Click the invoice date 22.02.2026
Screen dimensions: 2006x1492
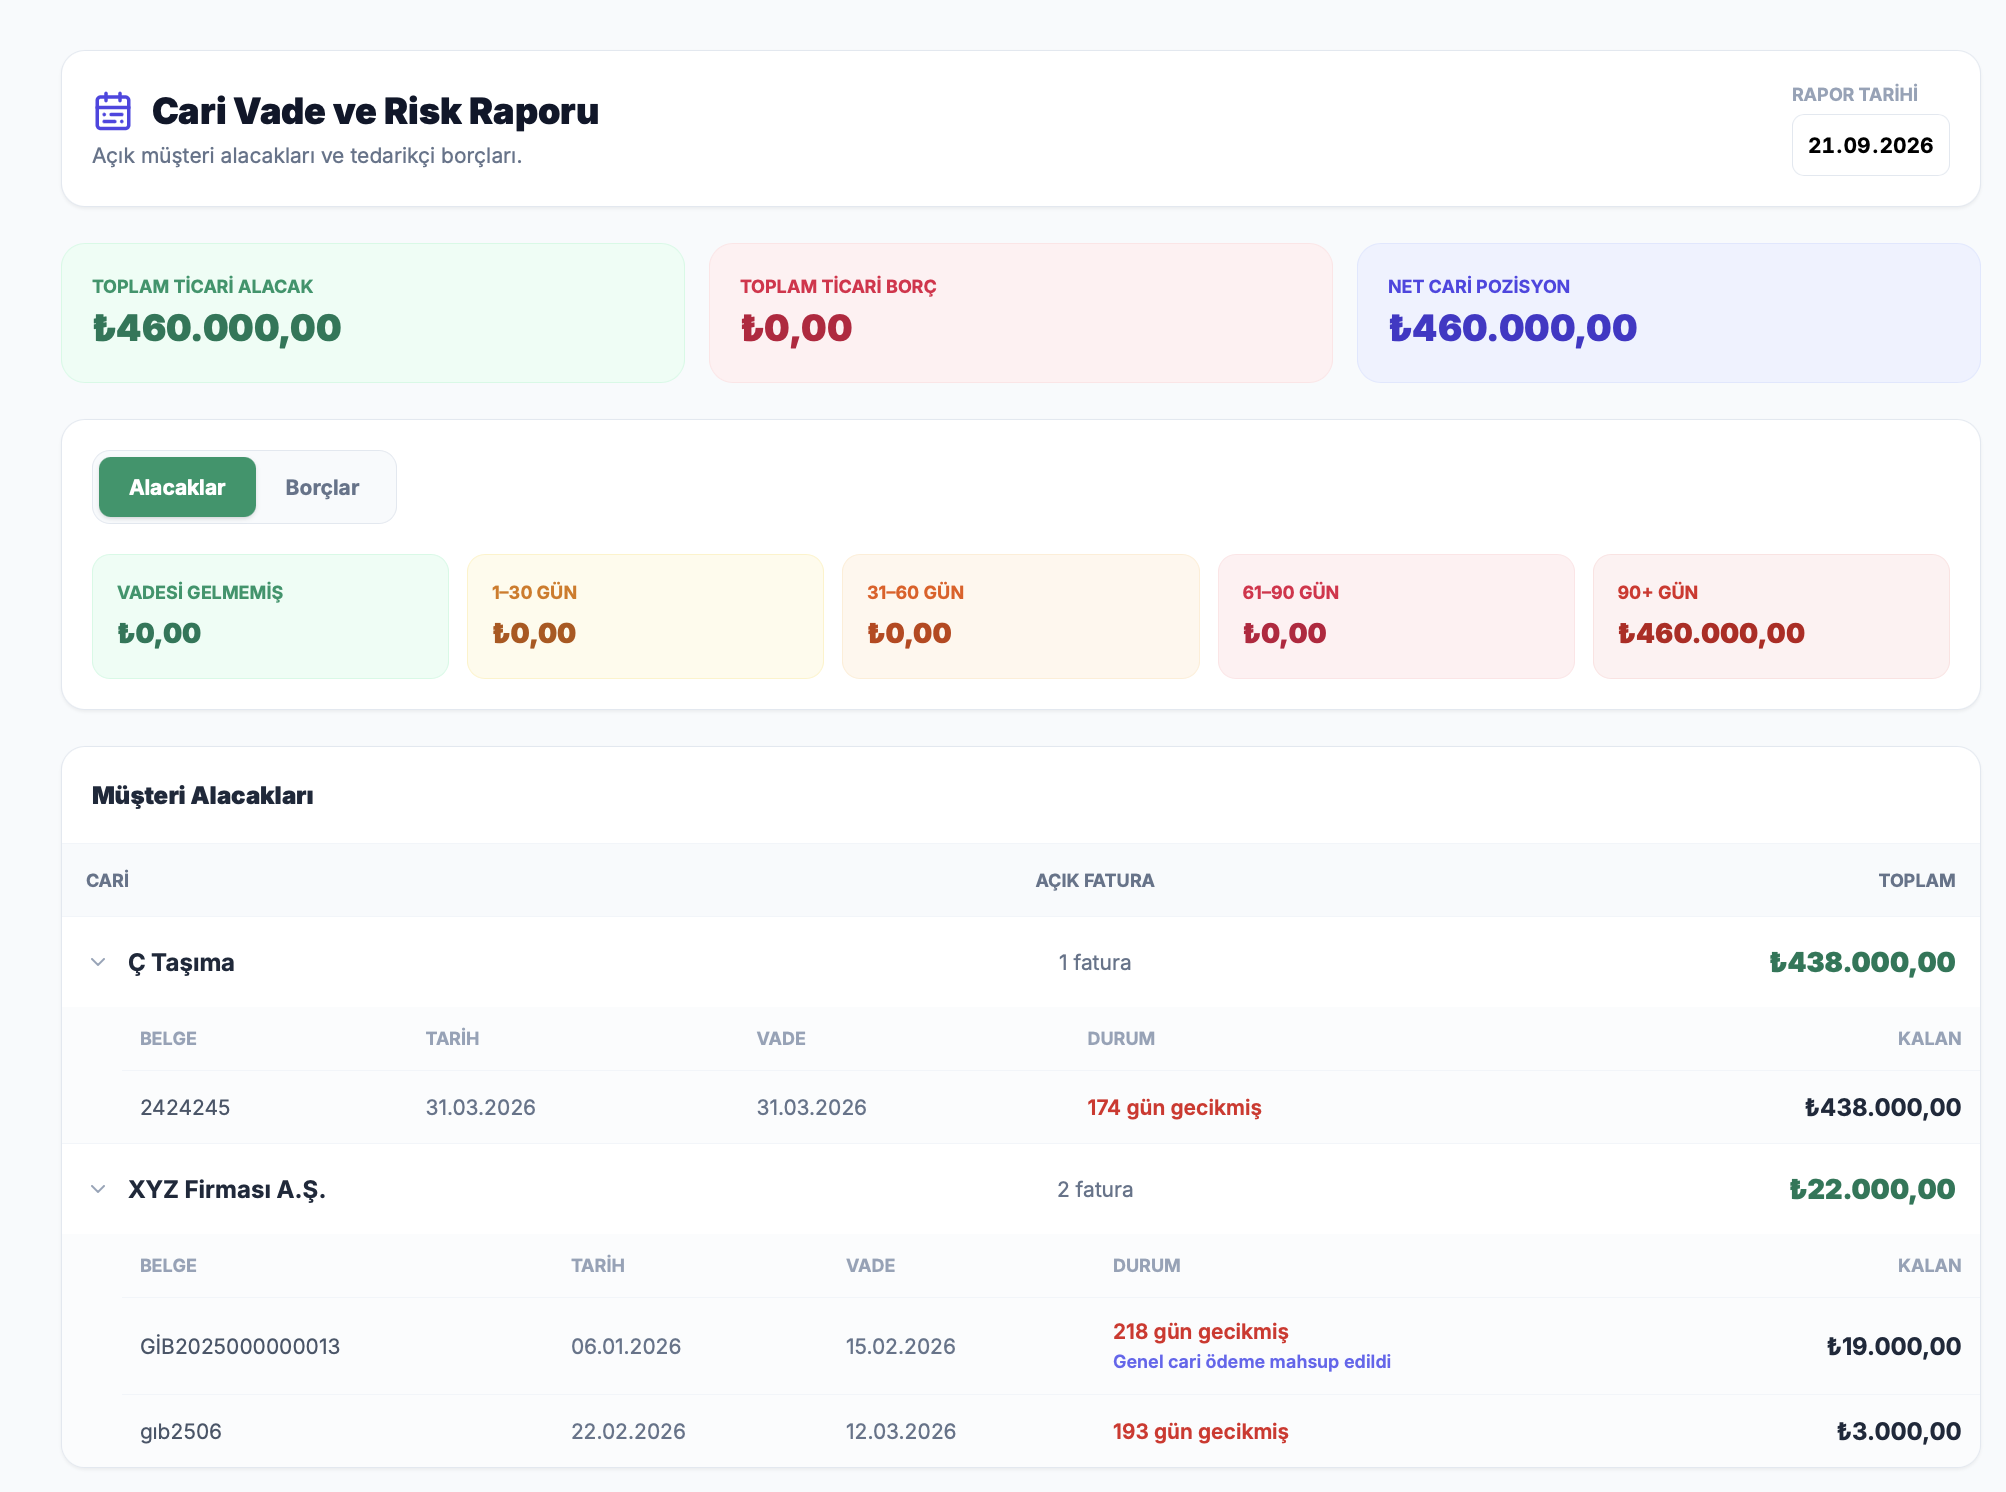coord(628,1431)
